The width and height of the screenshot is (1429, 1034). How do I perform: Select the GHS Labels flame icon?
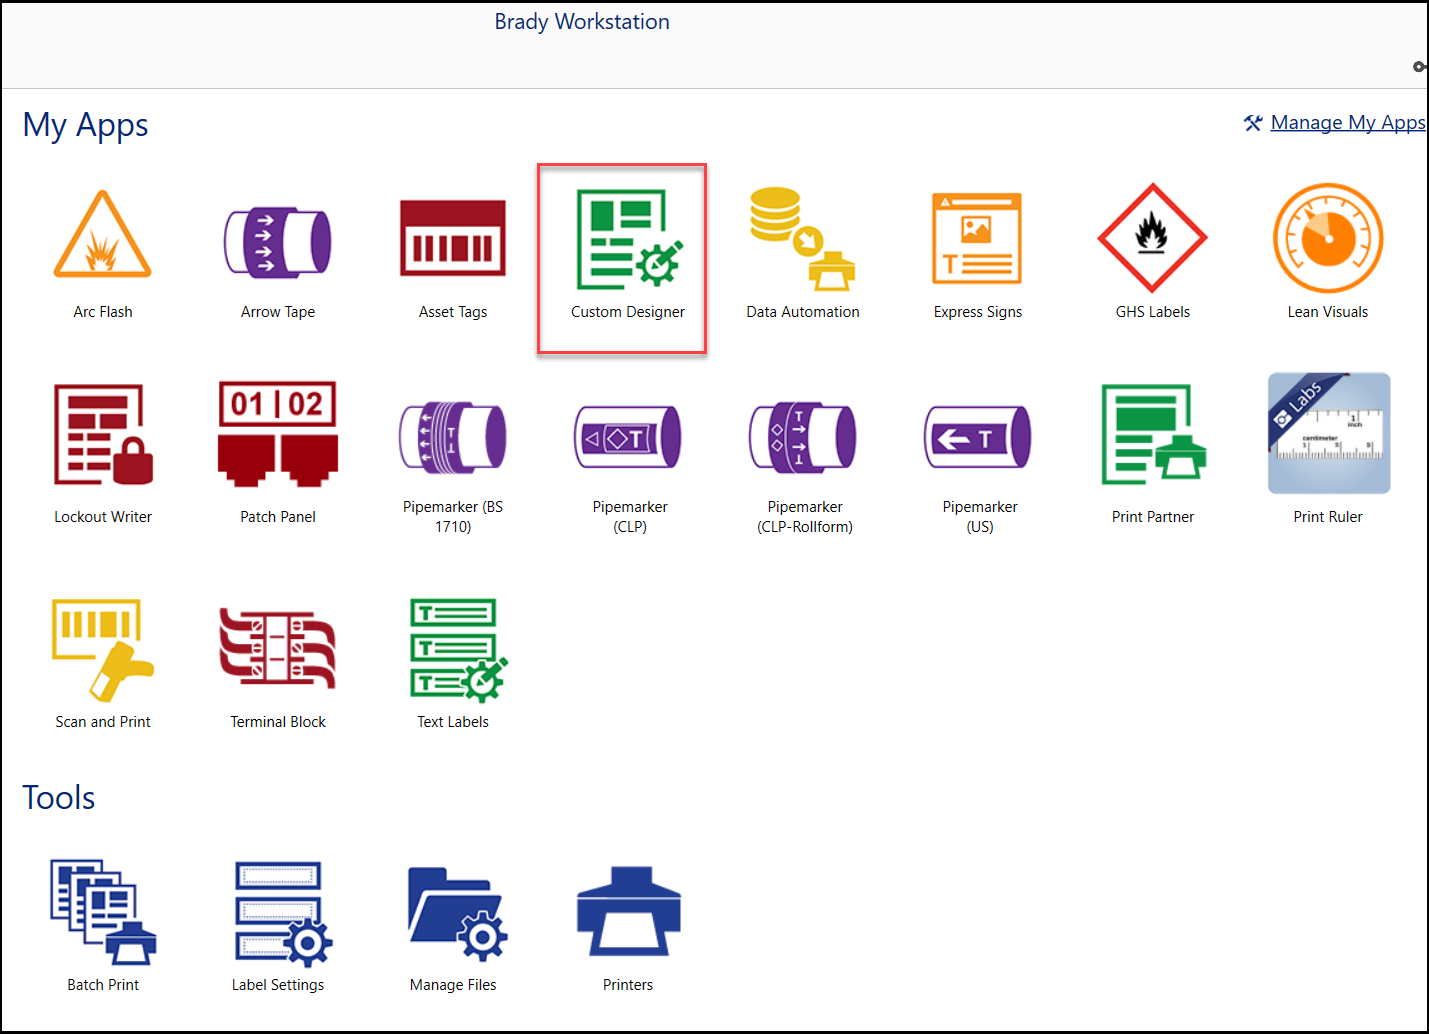[x=1152, y=238]
